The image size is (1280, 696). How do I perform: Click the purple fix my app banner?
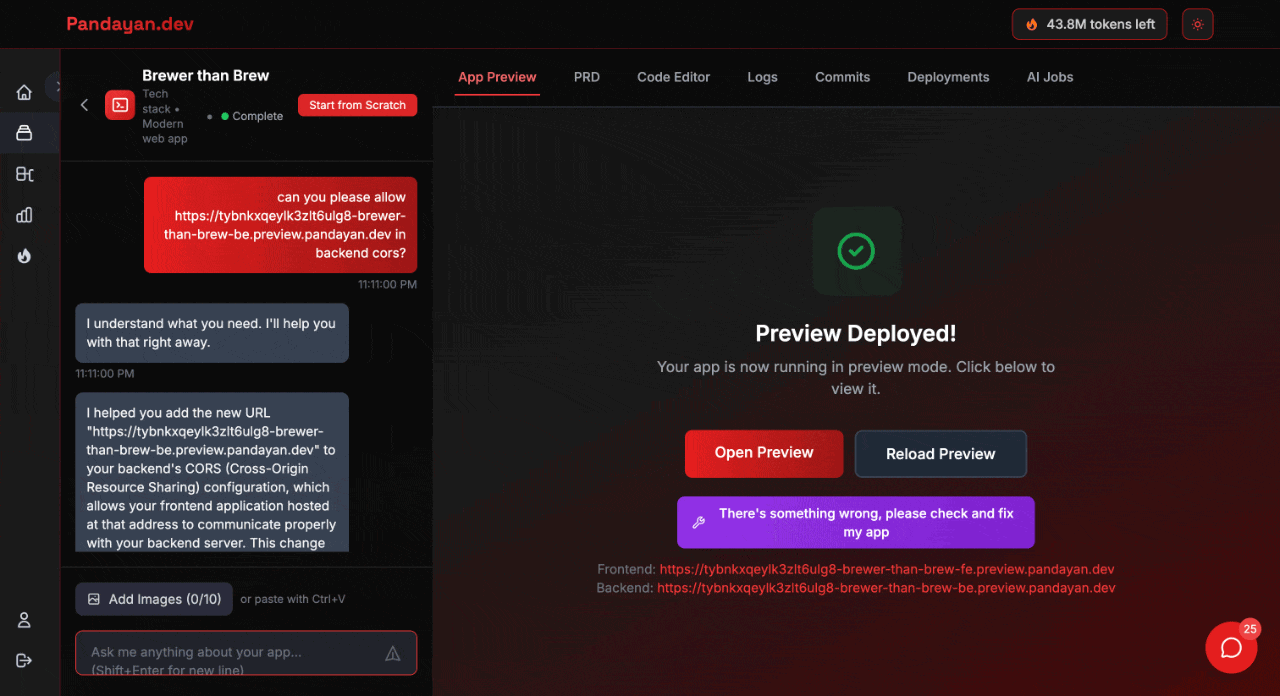(x=855, y=522)
